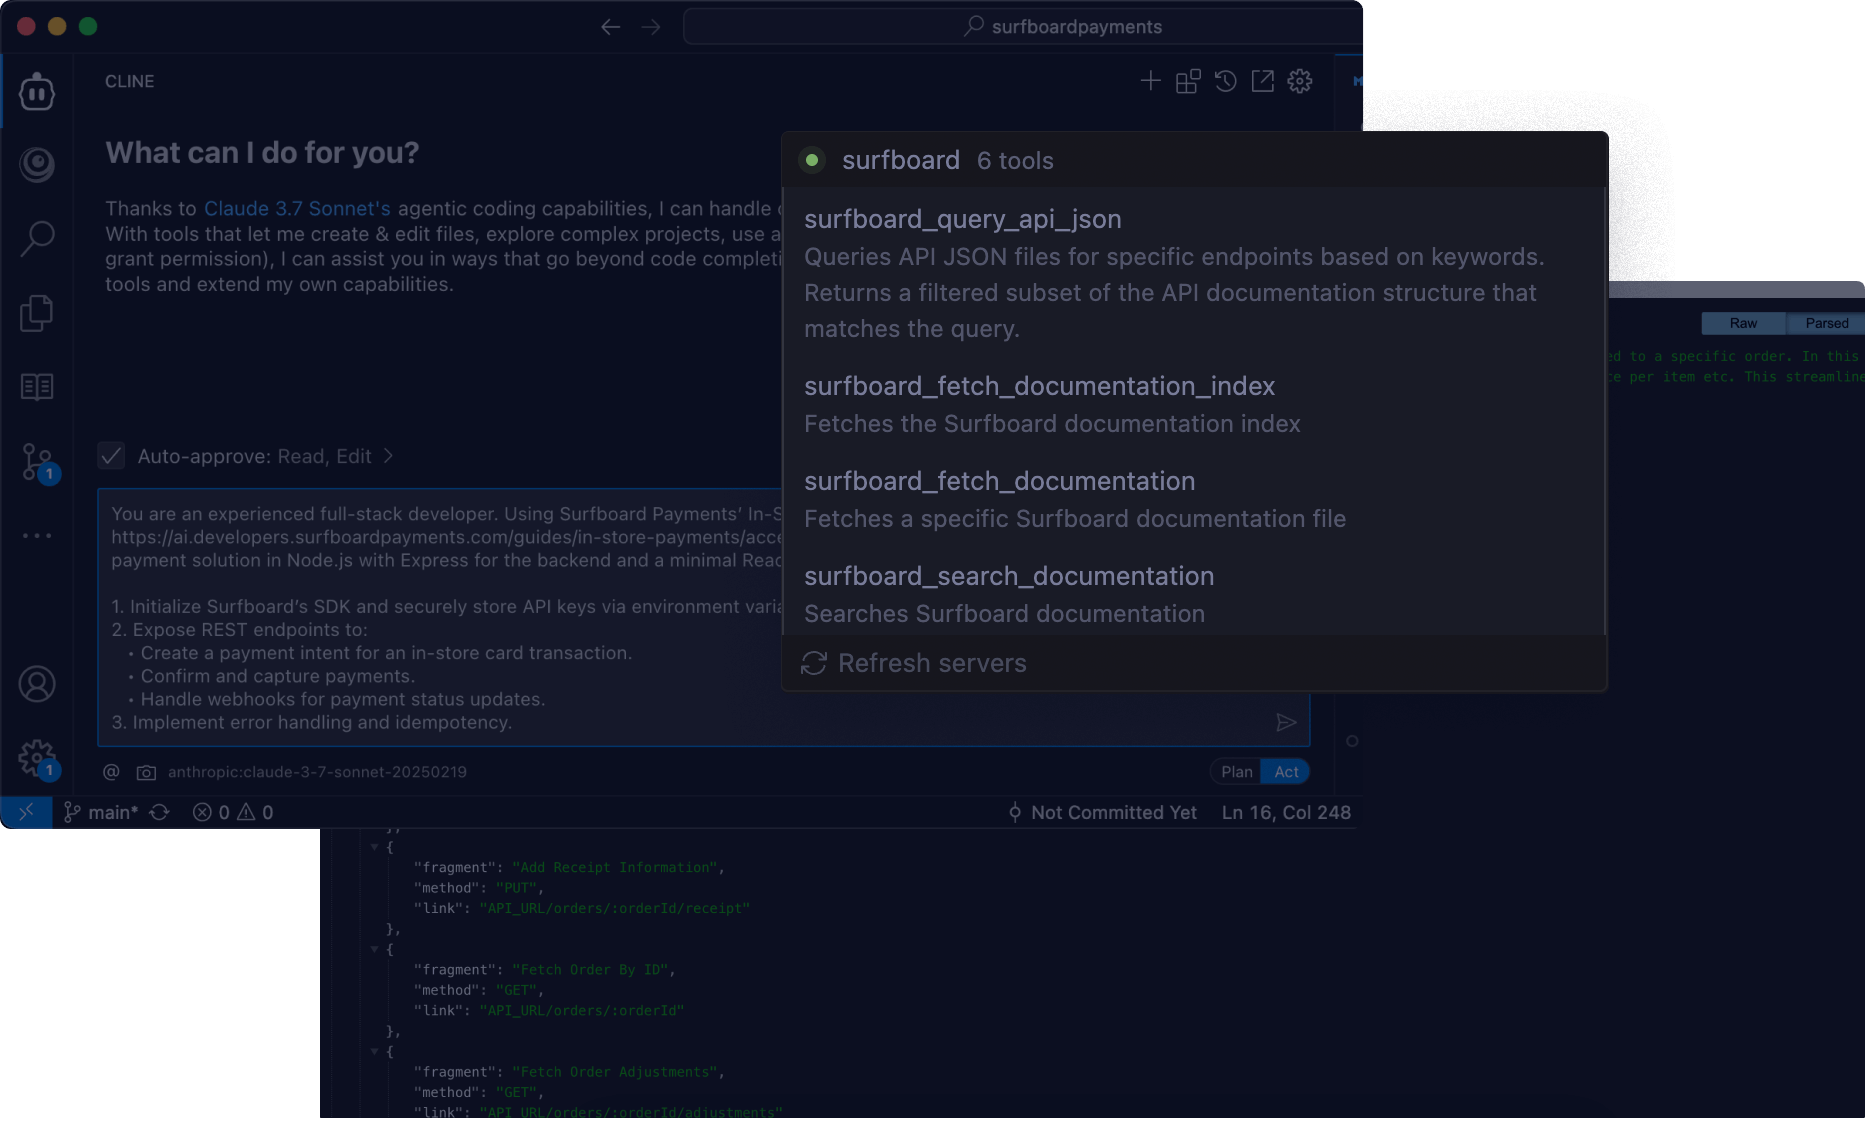Image resolution: width=1865 pixels, height=1124 pixels.
Task: Open surfboard_query_api_json tool
Action: pyautogui.click(x=962, y=219)
